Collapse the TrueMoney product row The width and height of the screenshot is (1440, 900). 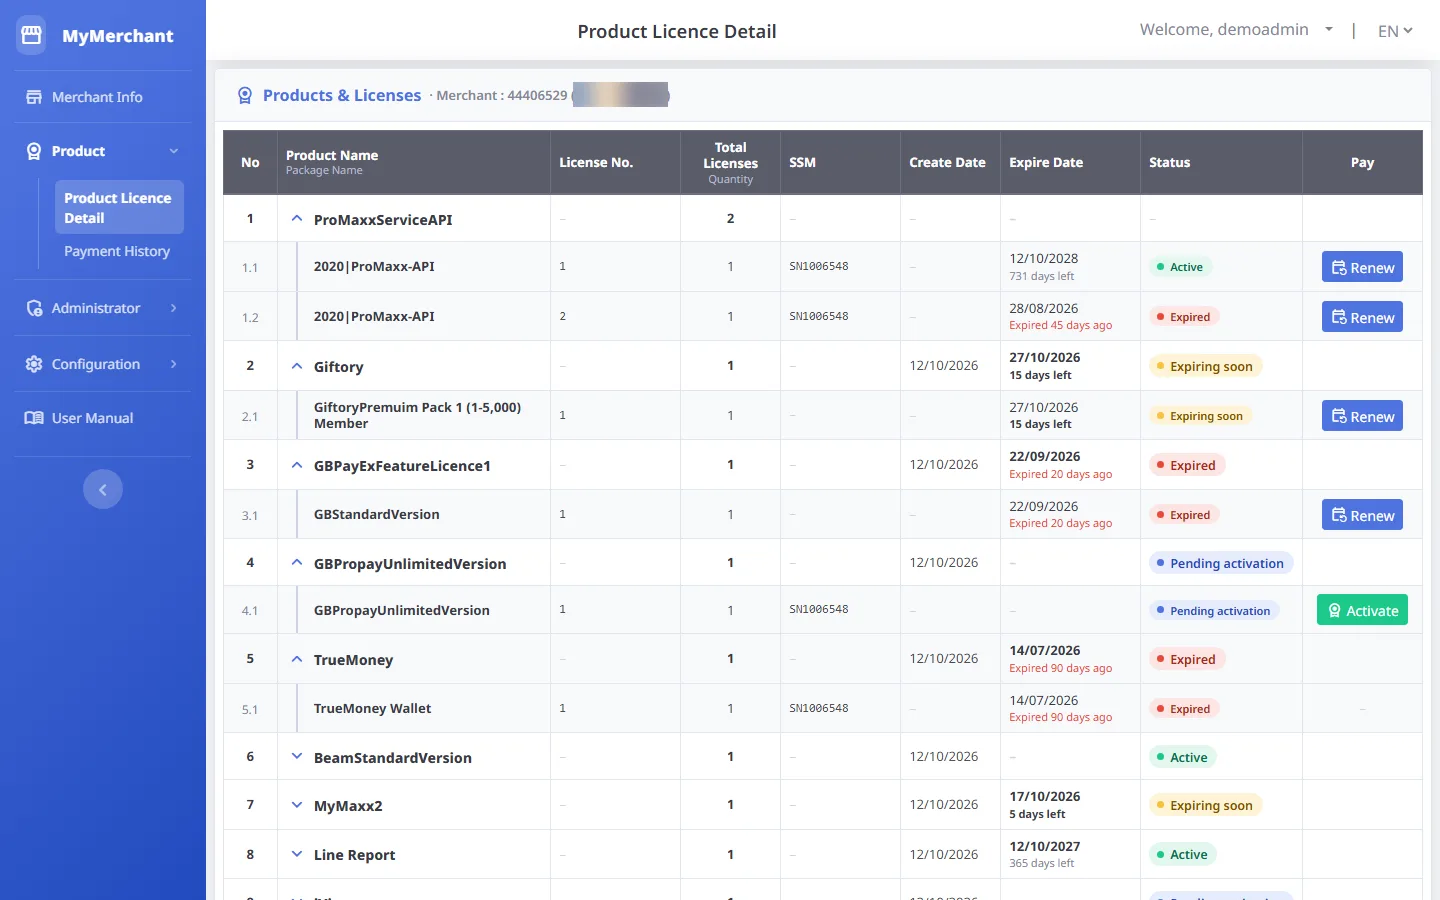pos(297,659)
